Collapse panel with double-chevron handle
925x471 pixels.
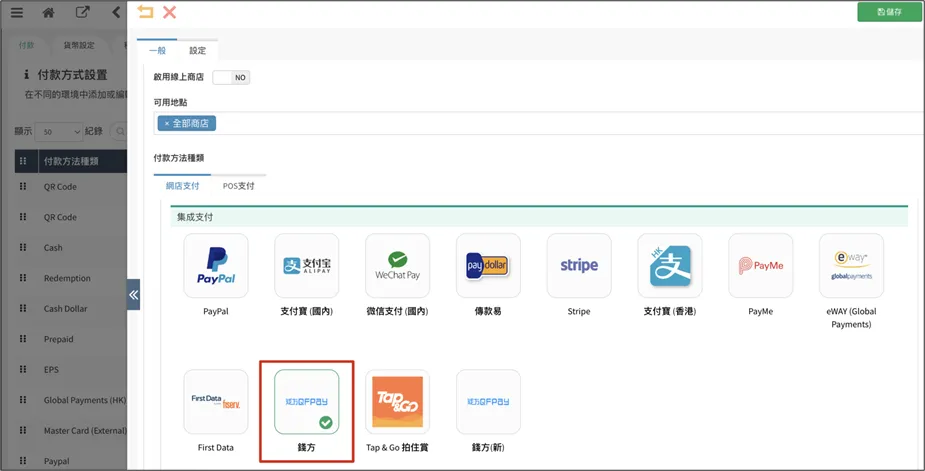[x=134, y=295]
